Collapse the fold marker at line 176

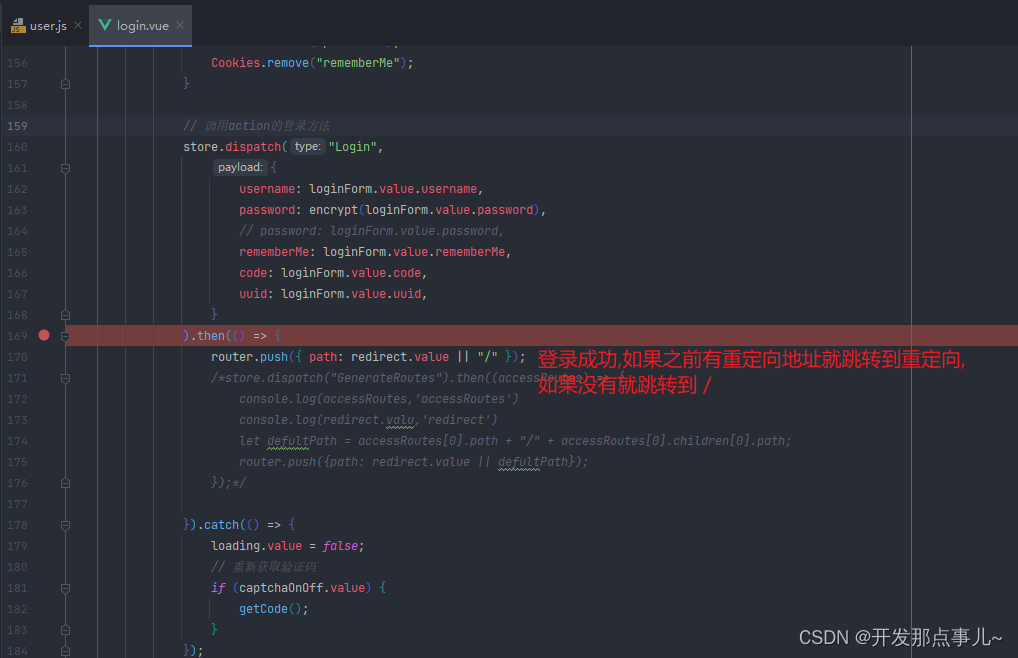66,483
